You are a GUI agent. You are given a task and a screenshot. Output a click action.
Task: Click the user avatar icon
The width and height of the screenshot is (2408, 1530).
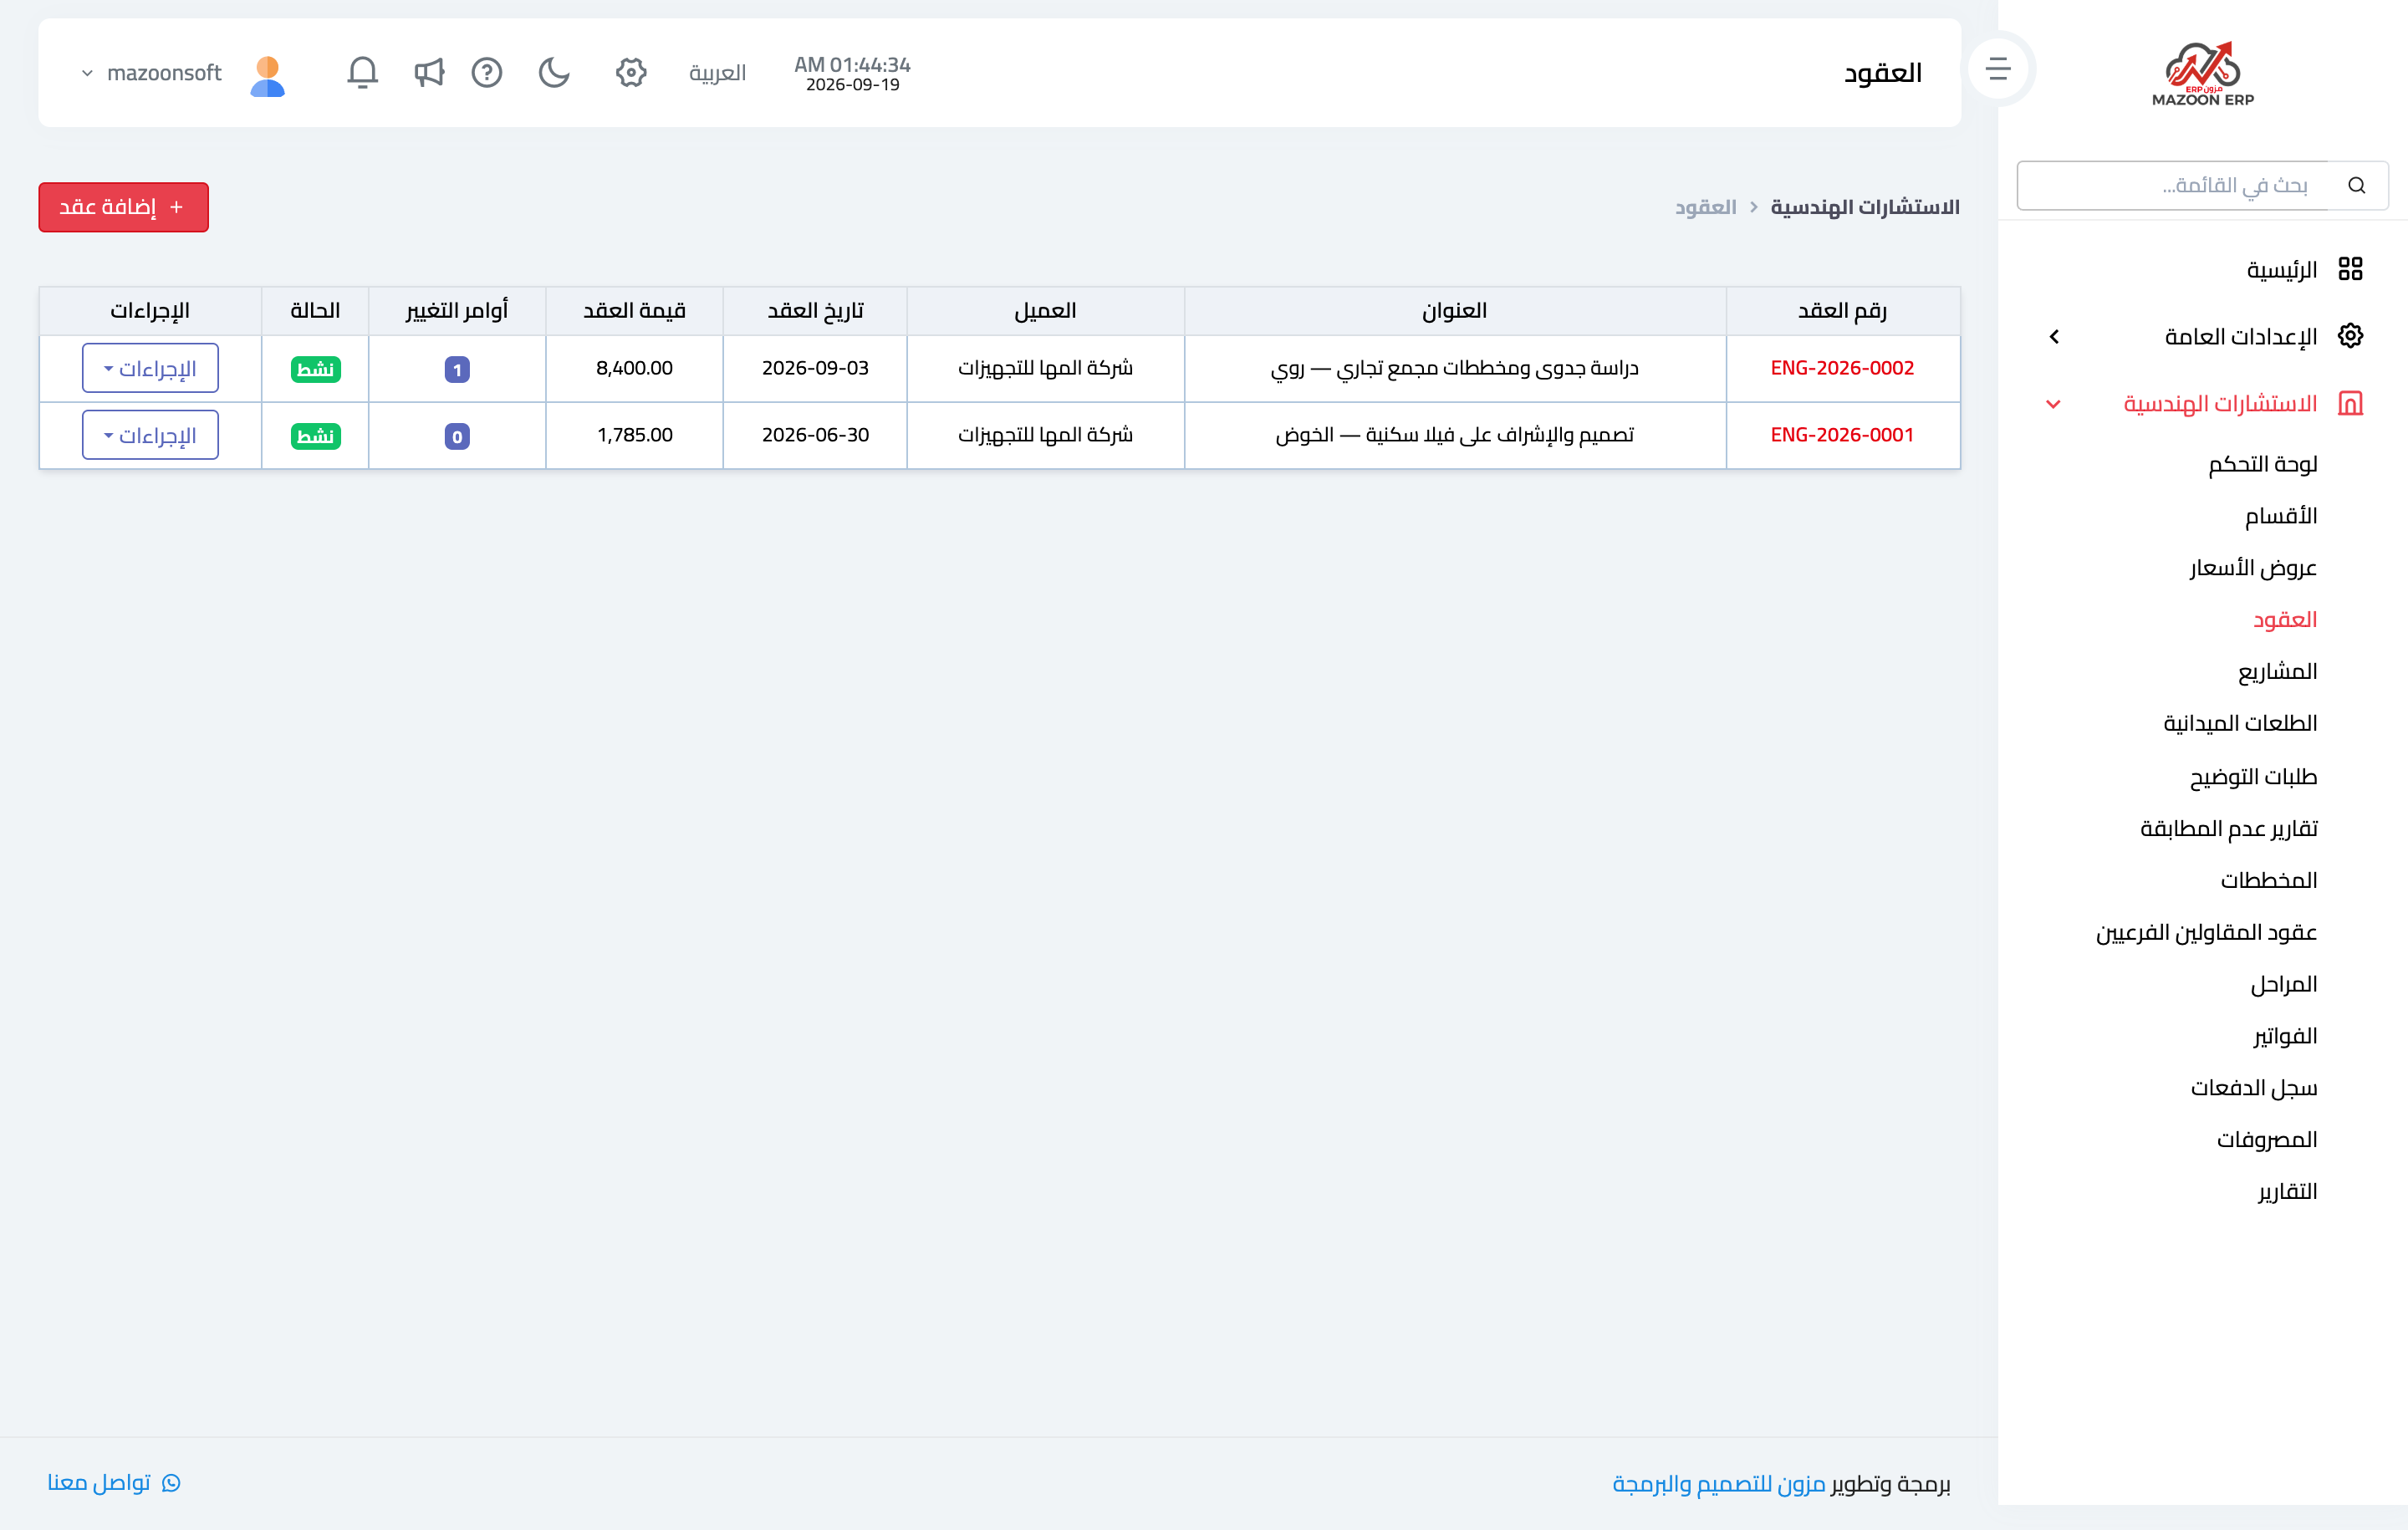(267, 75)
